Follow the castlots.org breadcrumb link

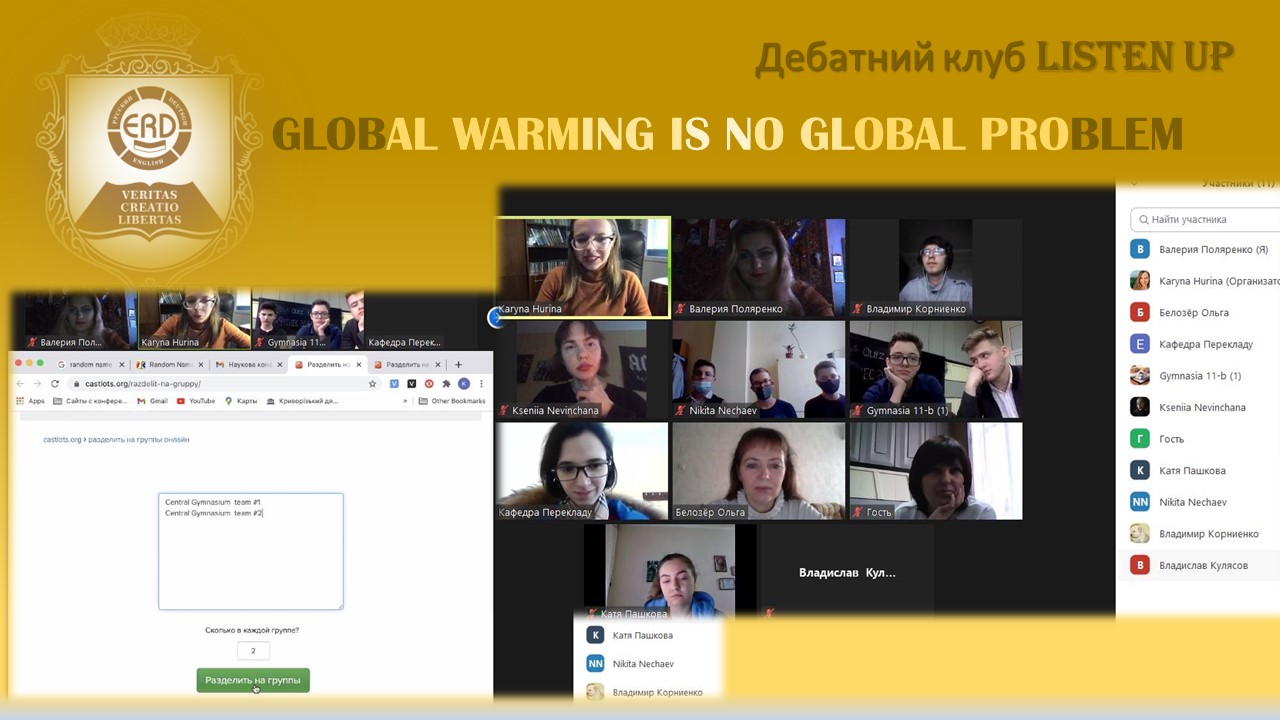[x=62, y=440]
